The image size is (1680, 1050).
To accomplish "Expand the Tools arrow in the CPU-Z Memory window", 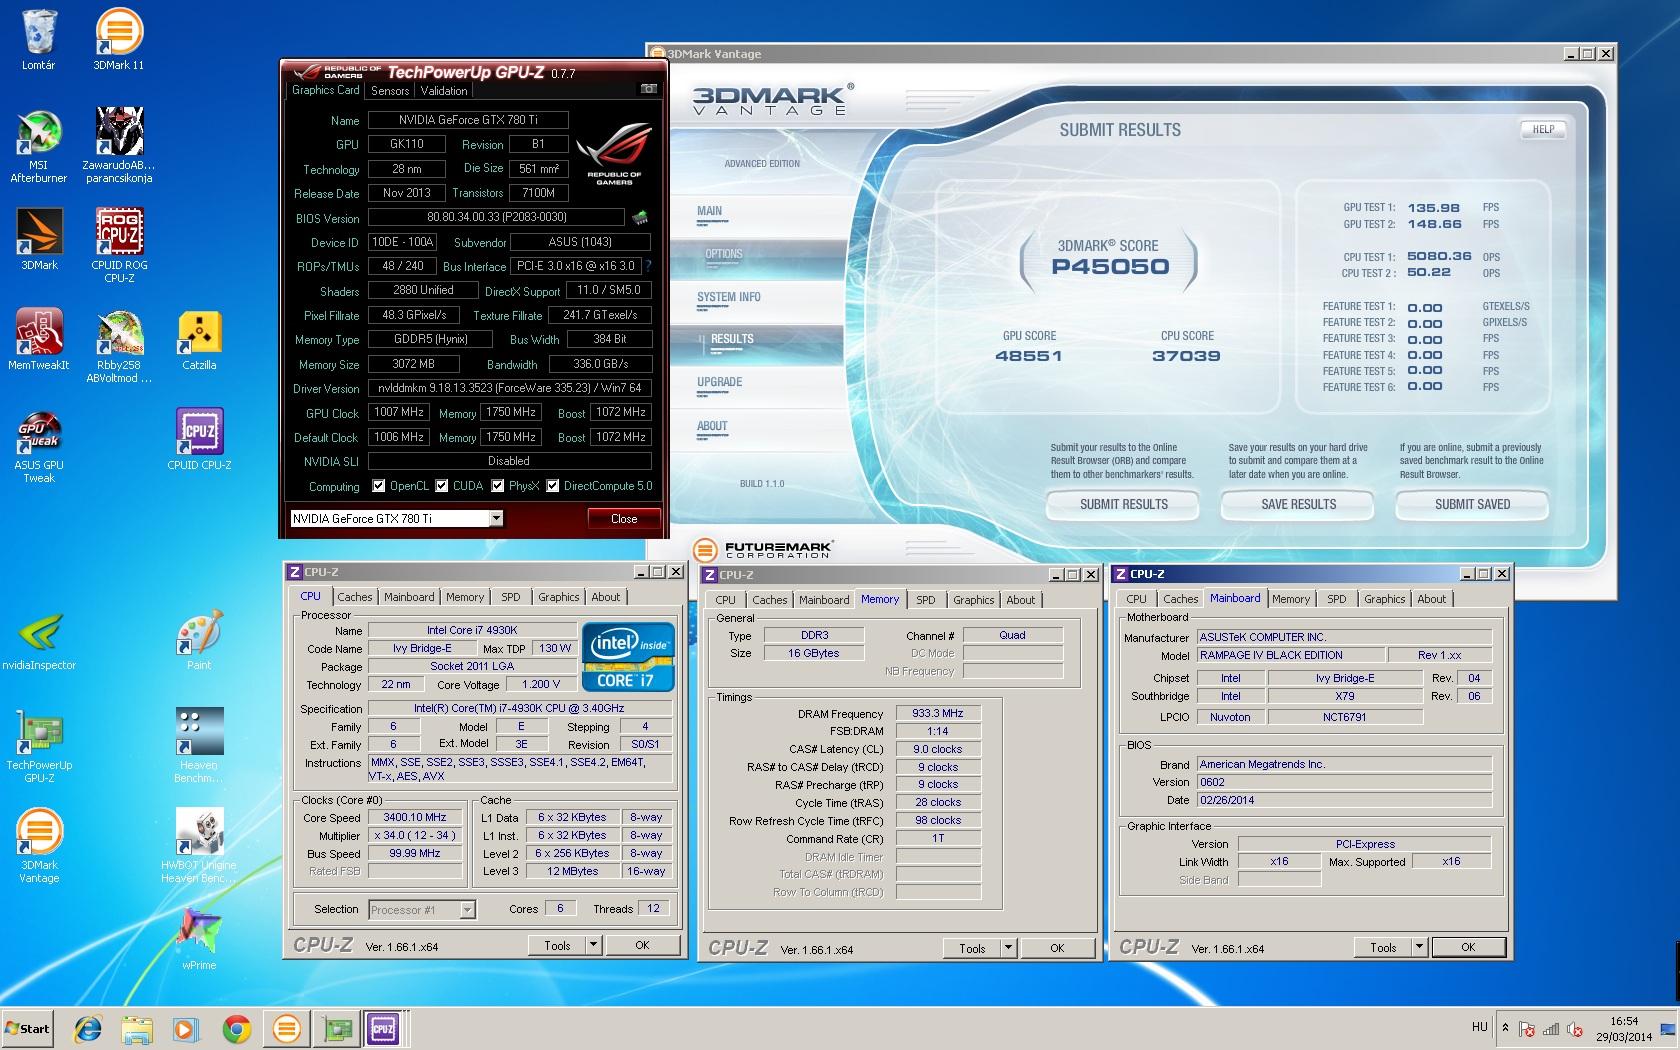I will click(x=1008, y=948).
